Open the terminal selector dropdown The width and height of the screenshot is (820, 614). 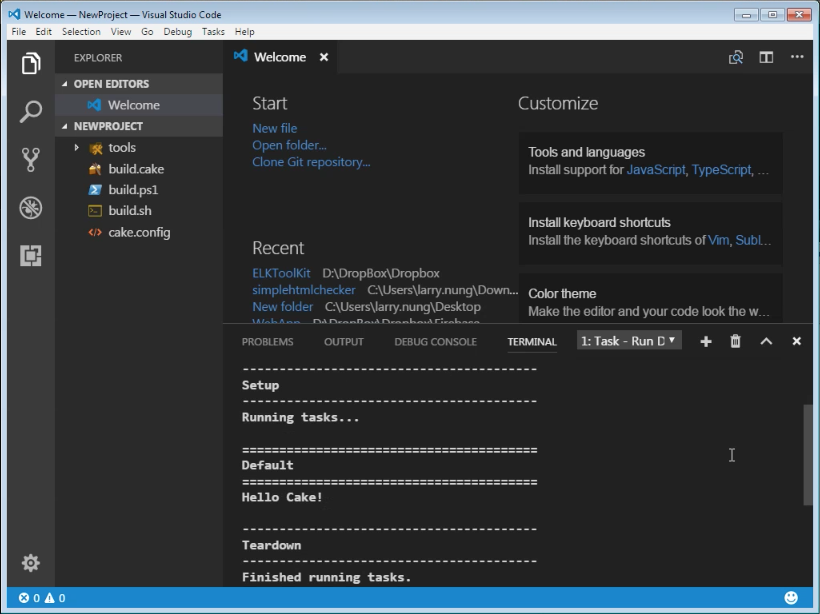tap(629, 341)
